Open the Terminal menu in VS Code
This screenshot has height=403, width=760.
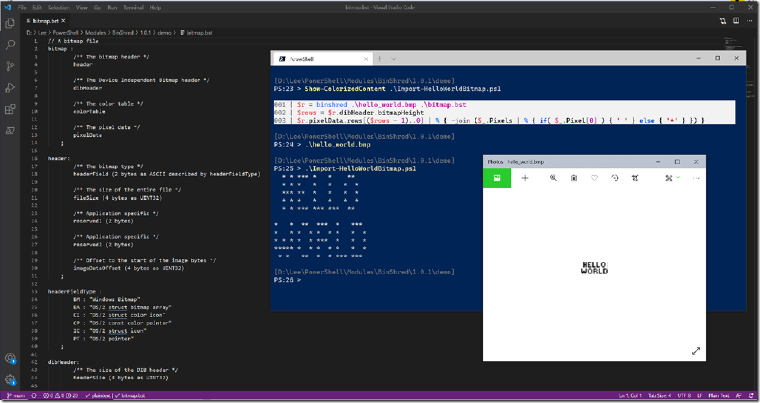tap(133, 7)
